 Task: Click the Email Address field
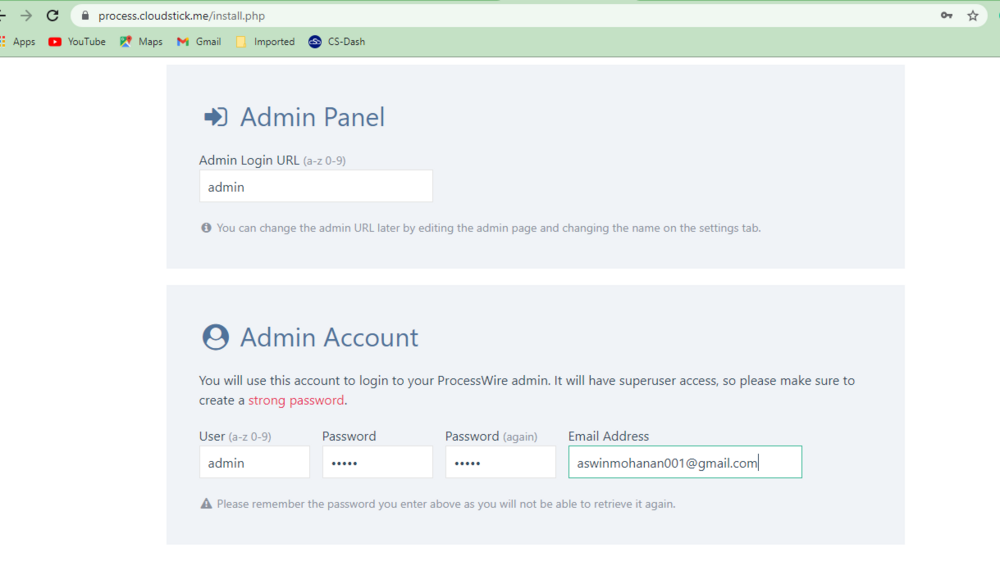tap(685, 463)
